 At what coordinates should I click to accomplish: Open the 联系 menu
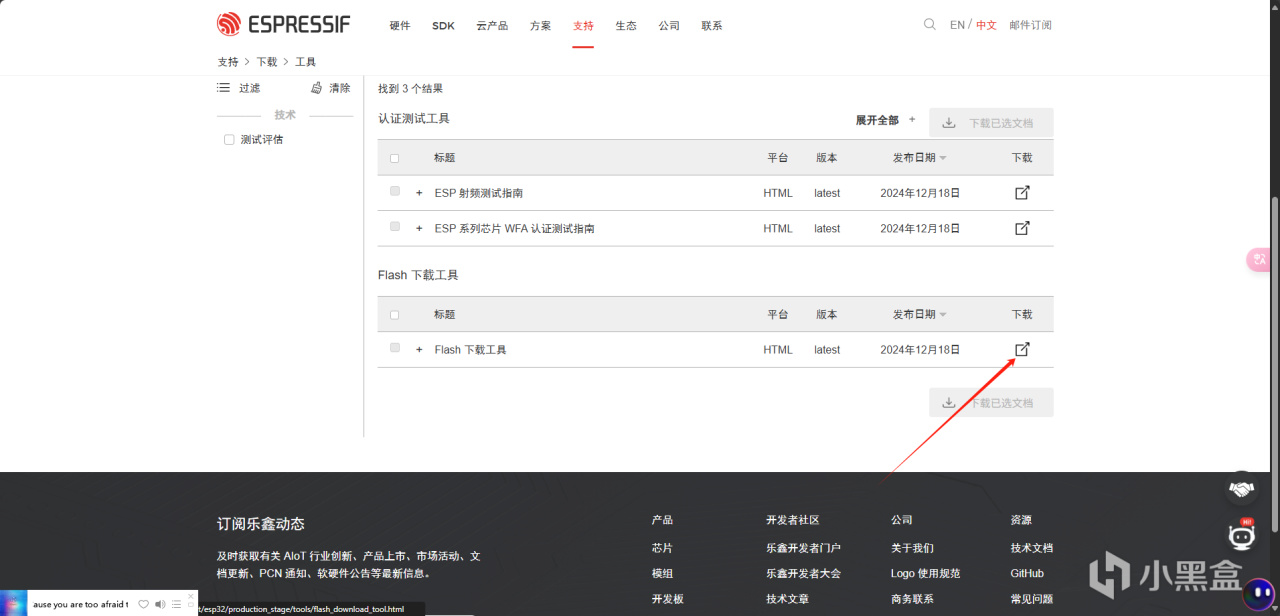click(712, 26)
